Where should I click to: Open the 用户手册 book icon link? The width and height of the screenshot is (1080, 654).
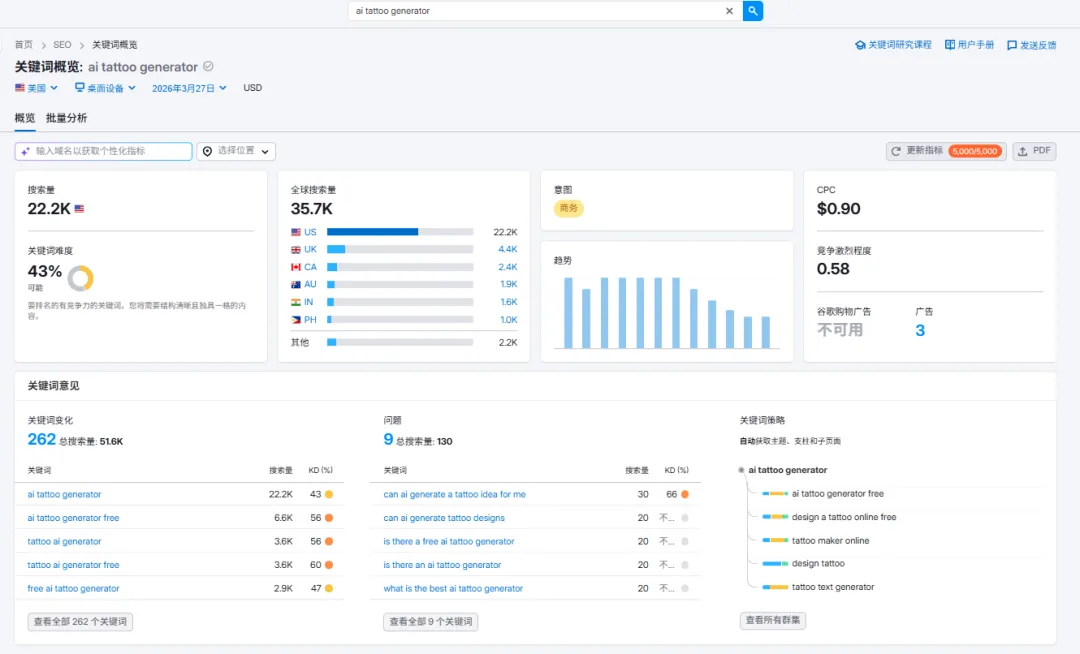point(969,45)
